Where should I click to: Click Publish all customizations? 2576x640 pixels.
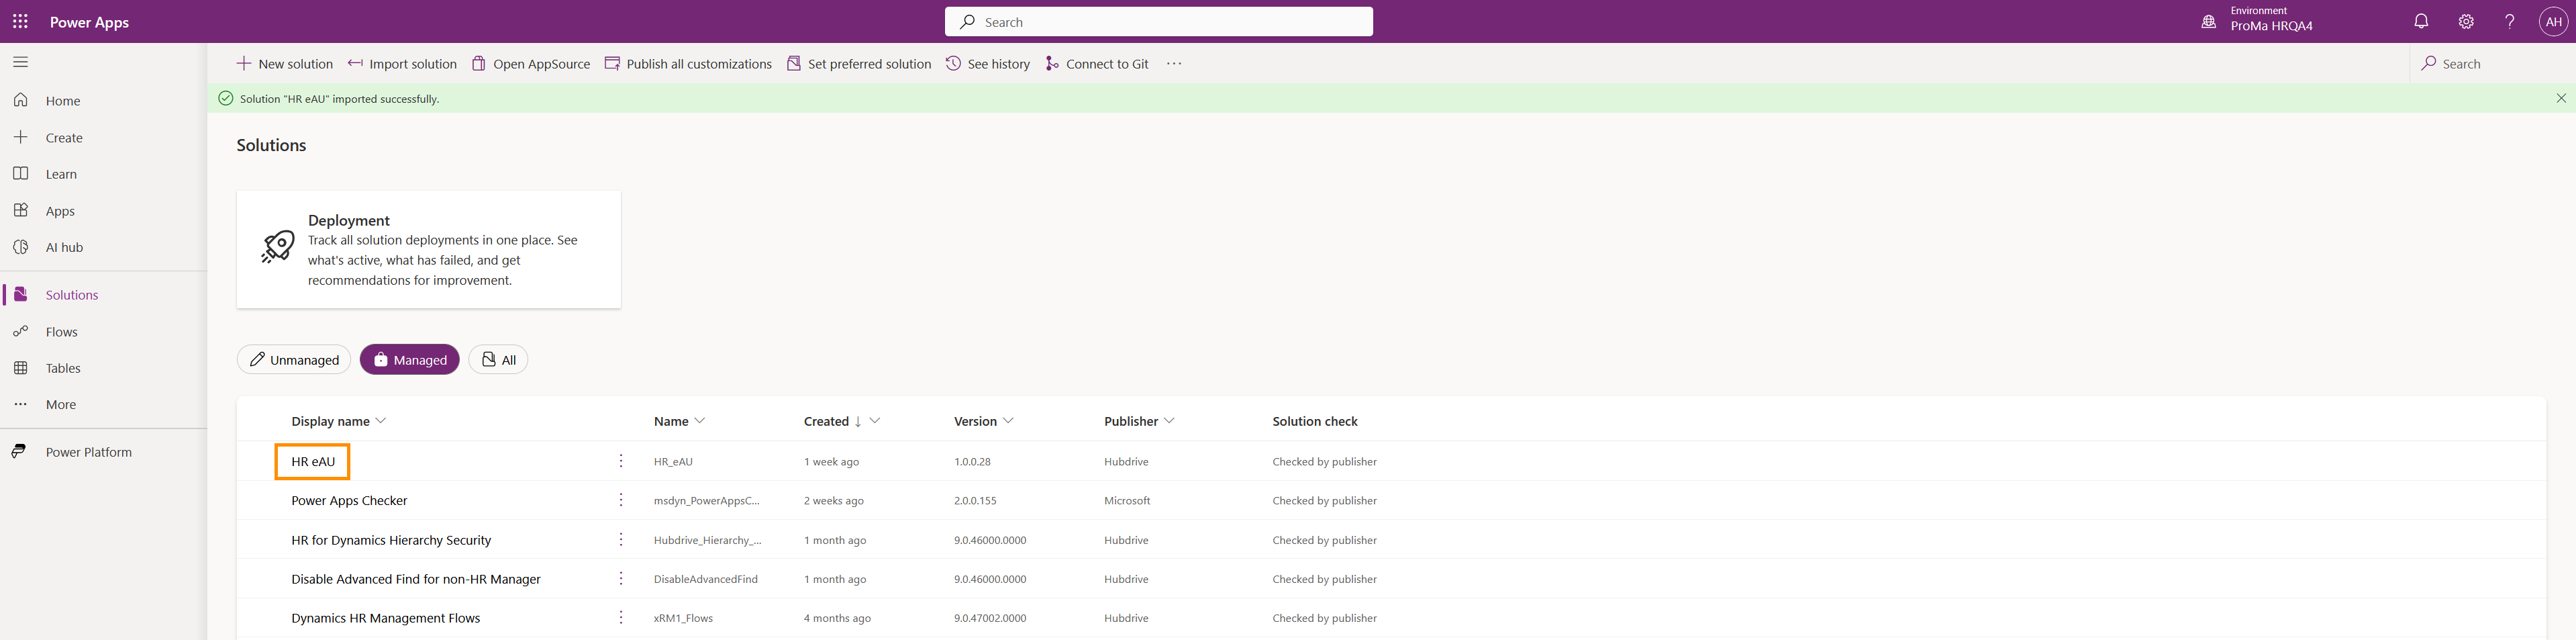pyautogui.click(x=688, y=63)
